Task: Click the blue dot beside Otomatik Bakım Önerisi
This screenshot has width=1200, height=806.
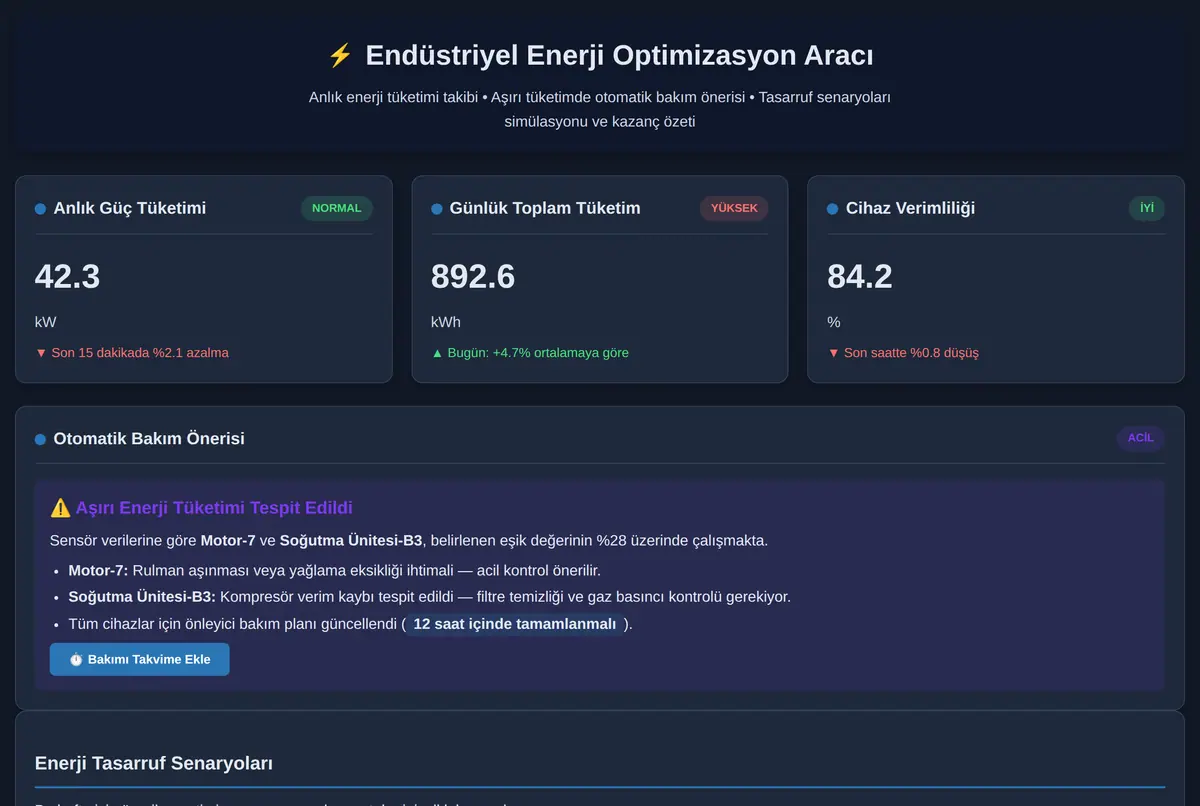Action: (x=40, y=439)
